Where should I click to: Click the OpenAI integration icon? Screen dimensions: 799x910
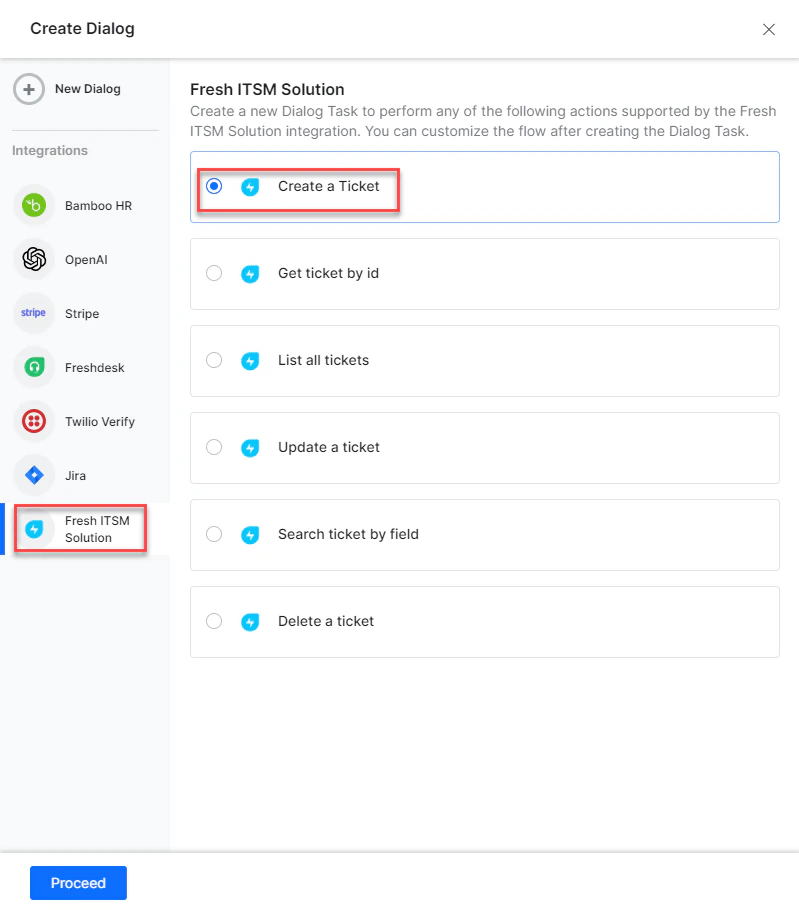point(31,259)
